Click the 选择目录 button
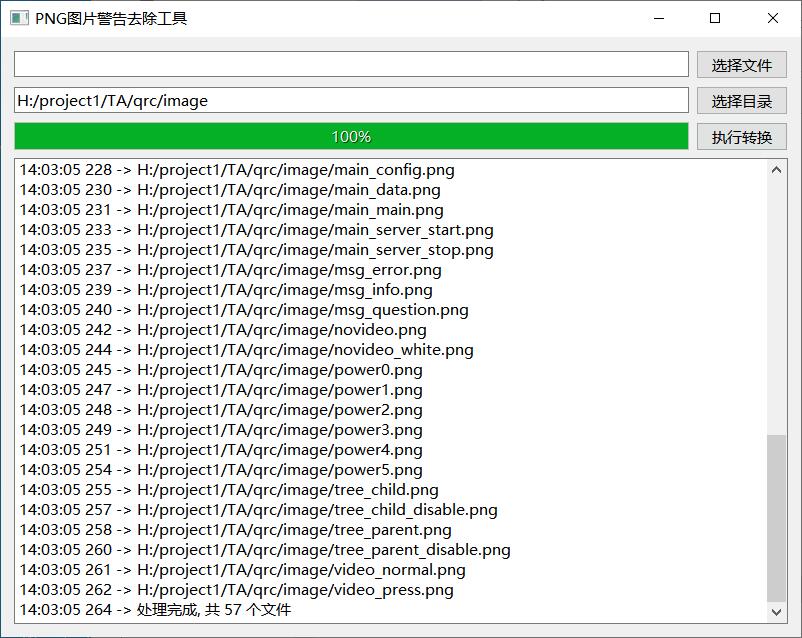 tap(741, 101)
